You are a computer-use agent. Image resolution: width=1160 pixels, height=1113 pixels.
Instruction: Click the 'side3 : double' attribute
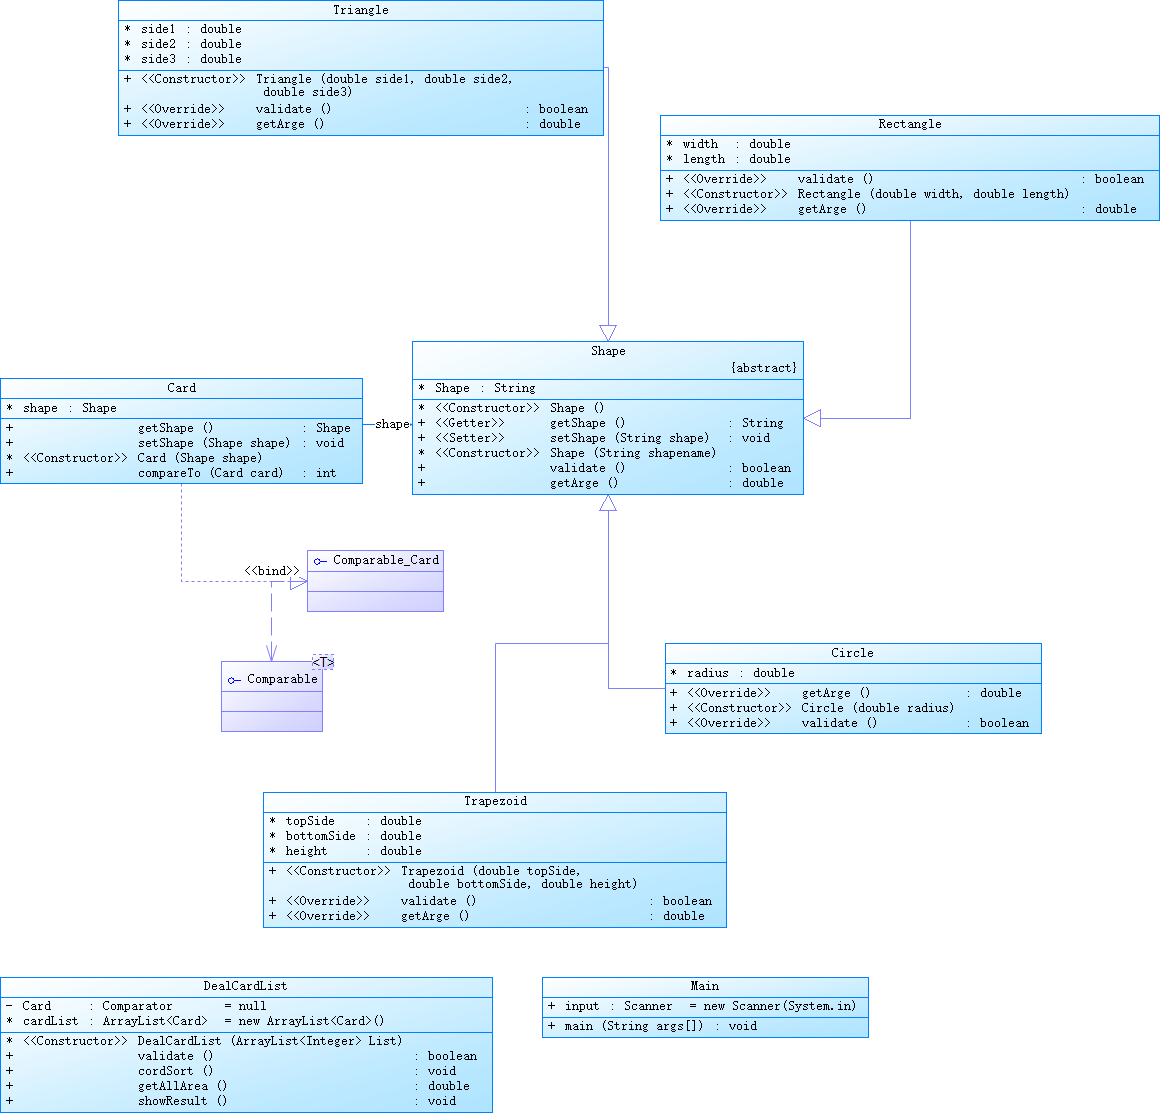183,58
